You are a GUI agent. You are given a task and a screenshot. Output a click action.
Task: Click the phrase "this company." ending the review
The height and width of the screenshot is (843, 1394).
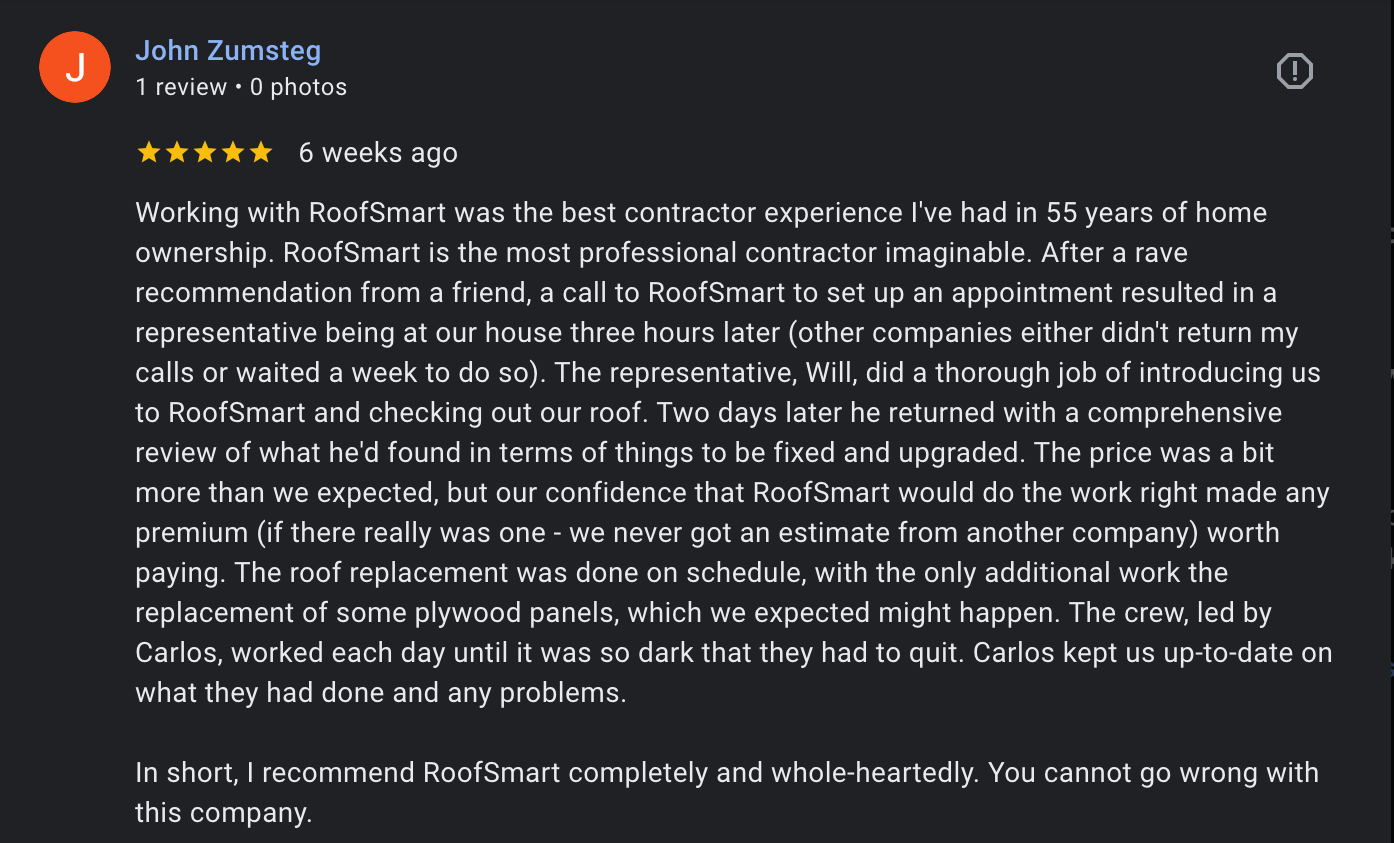click(224, 813)
